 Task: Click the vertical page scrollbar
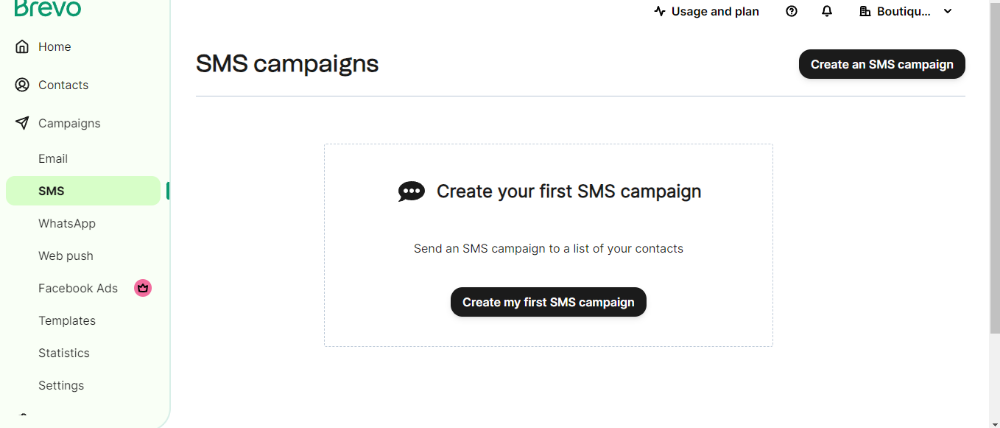995,166
